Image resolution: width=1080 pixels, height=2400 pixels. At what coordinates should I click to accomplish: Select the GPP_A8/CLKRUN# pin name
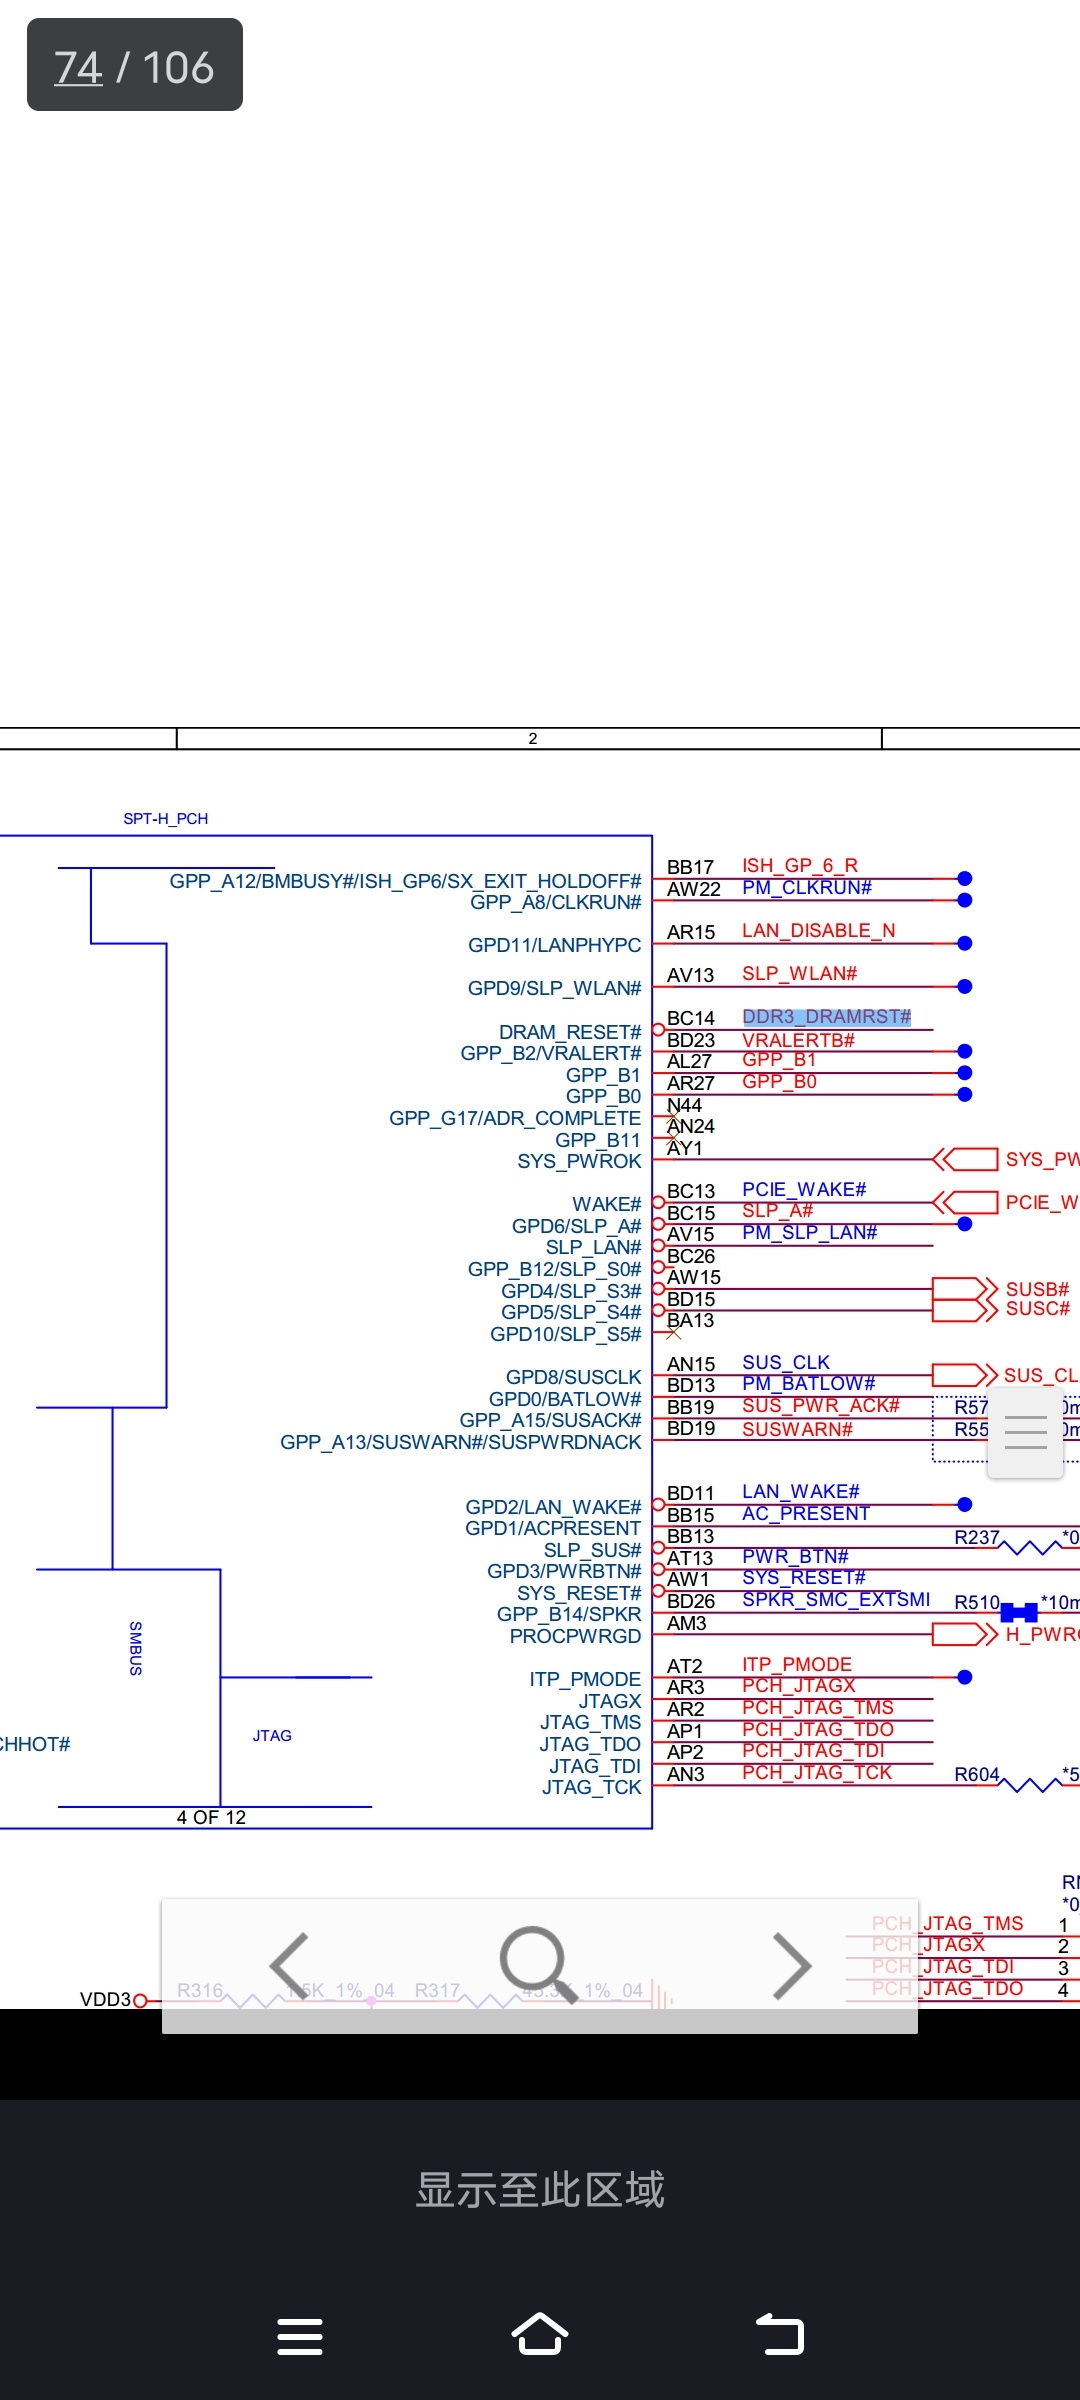pos(555,902)
